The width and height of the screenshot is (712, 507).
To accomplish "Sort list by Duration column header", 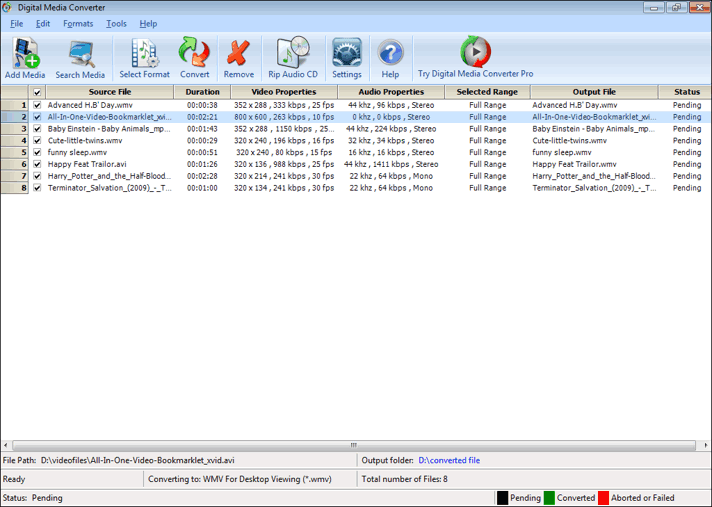I will (203, 92).
